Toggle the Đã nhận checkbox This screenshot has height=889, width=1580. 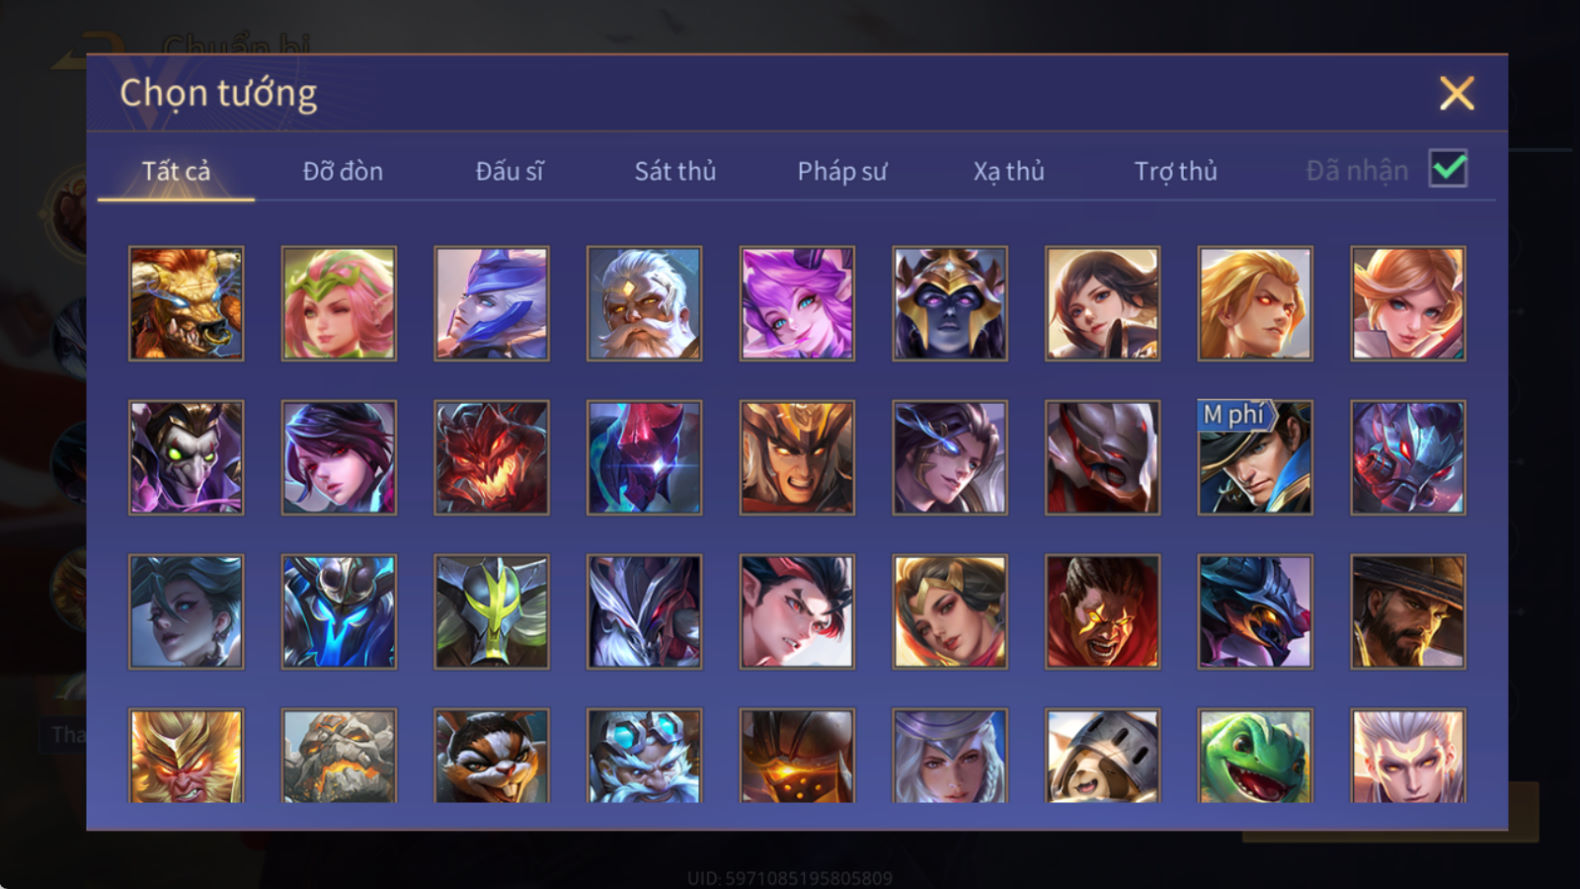1448,169
